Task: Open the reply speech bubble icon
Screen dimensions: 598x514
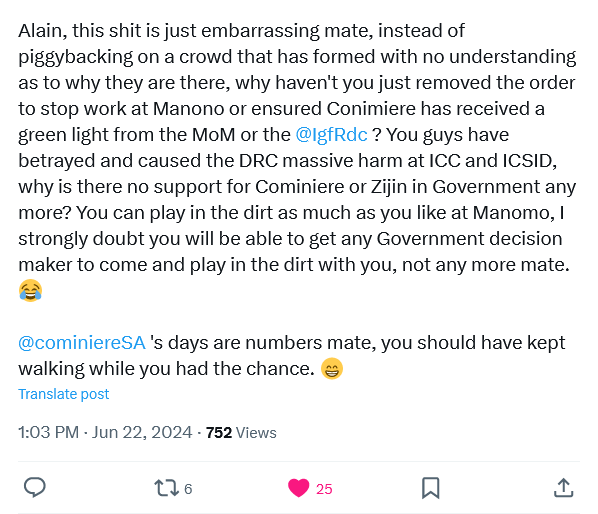Action: point(35,487)
